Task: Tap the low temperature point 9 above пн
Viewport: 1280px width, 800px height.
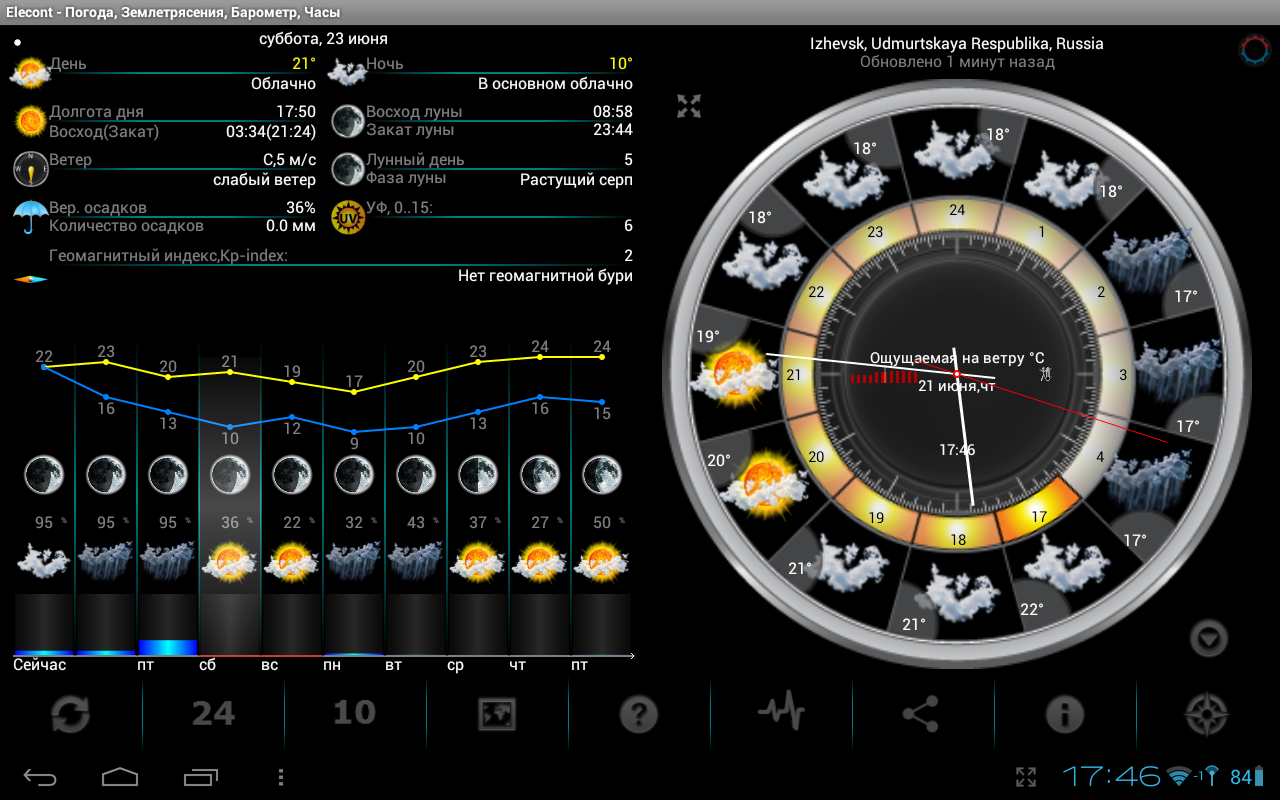Action: (354, 432)
